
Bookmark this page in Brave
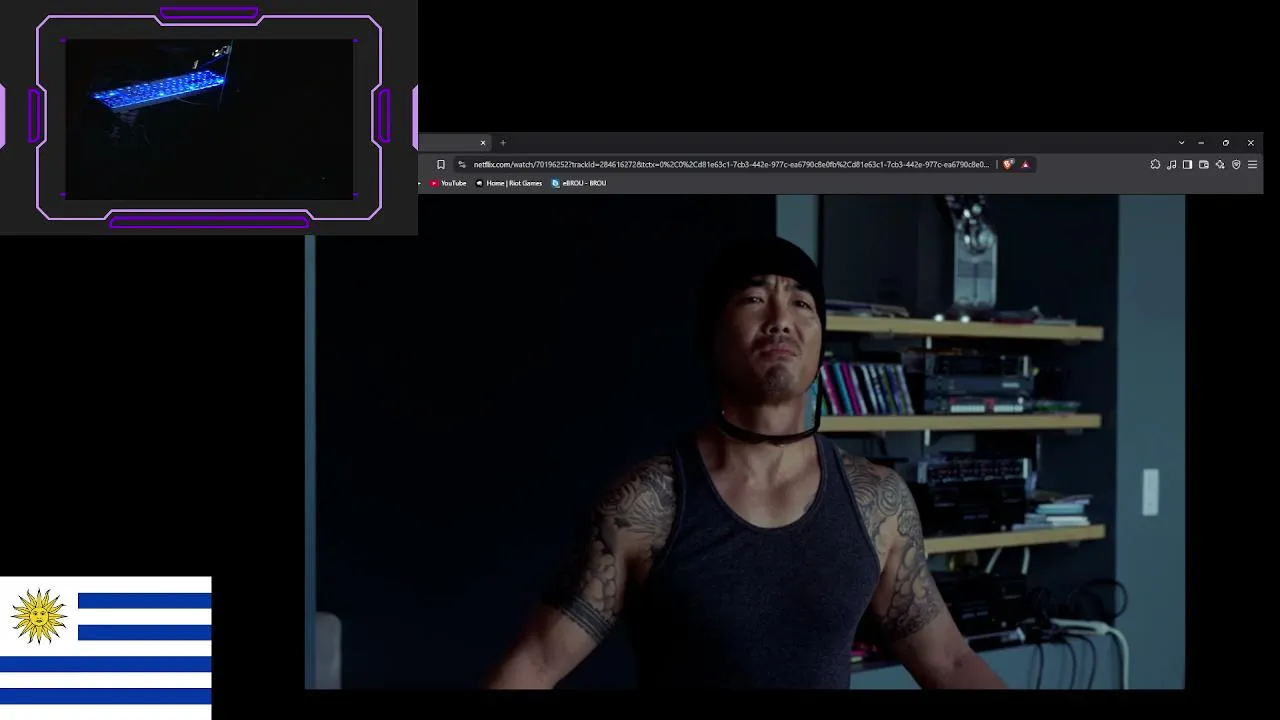point(441,165)
